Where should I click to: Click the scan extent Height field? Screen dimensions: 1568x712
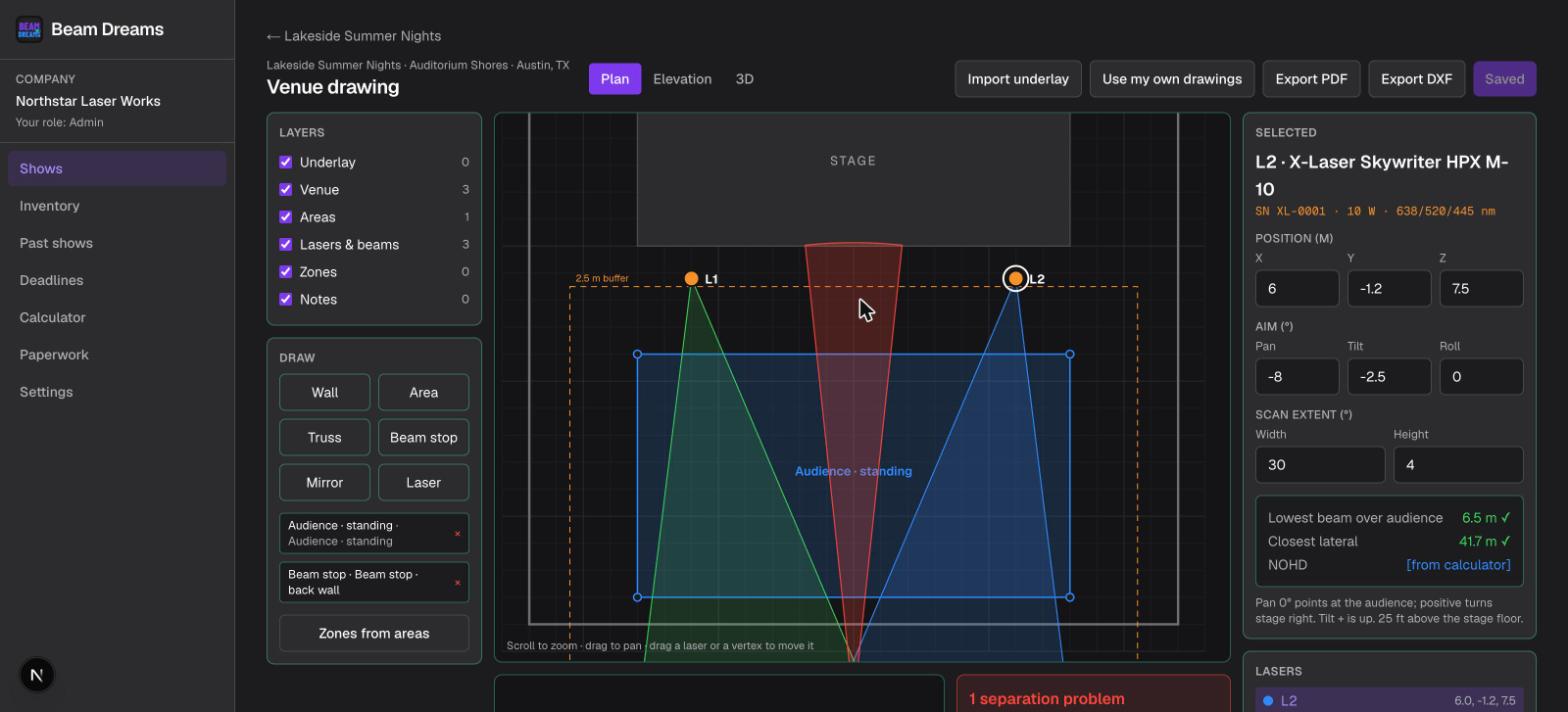click(1458, 464)
